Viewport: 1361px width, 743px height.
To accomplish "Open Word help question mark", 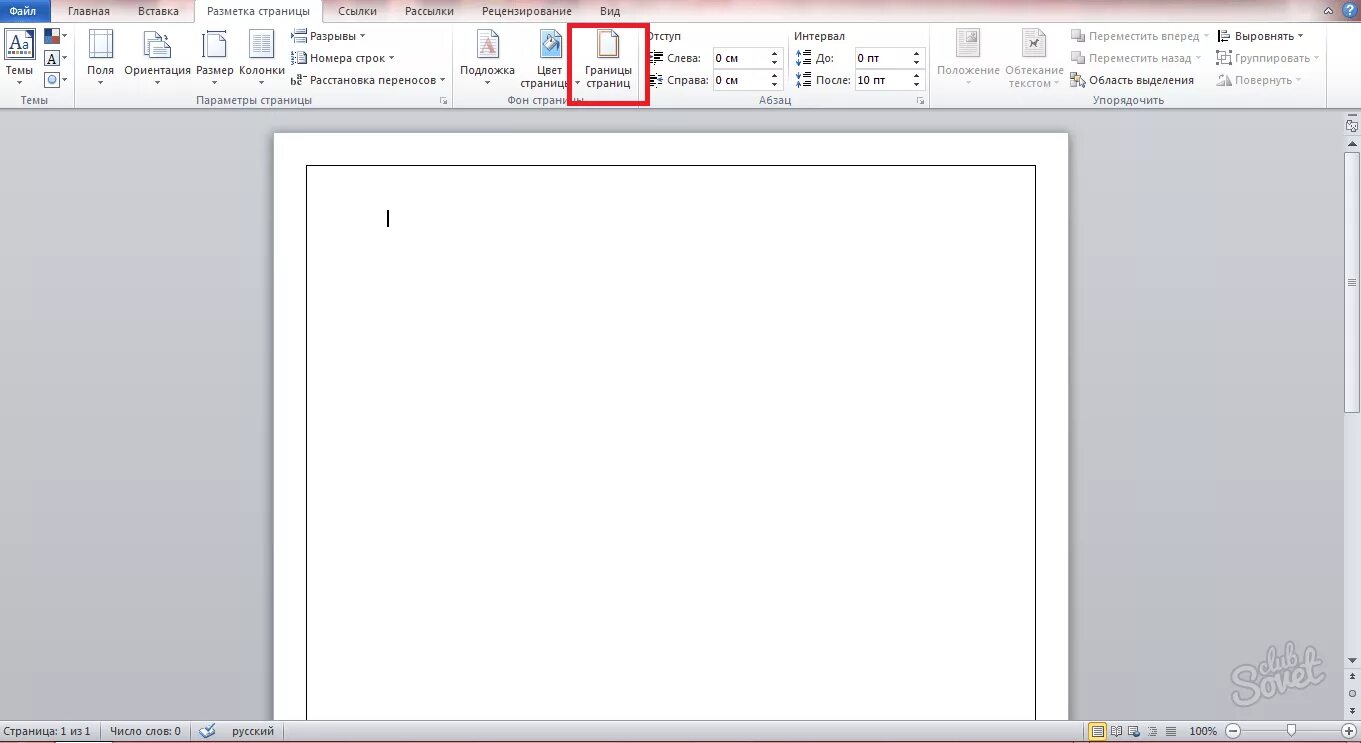I will [1349, 10].
